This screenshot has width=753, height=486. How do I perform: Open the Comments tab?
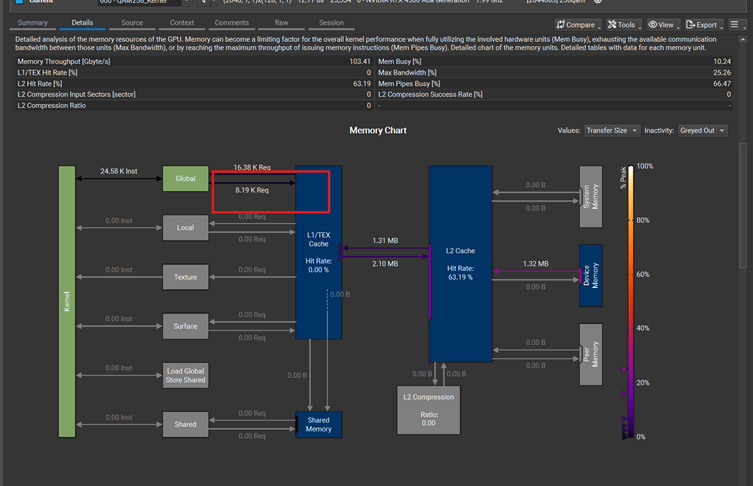point(231,23)
